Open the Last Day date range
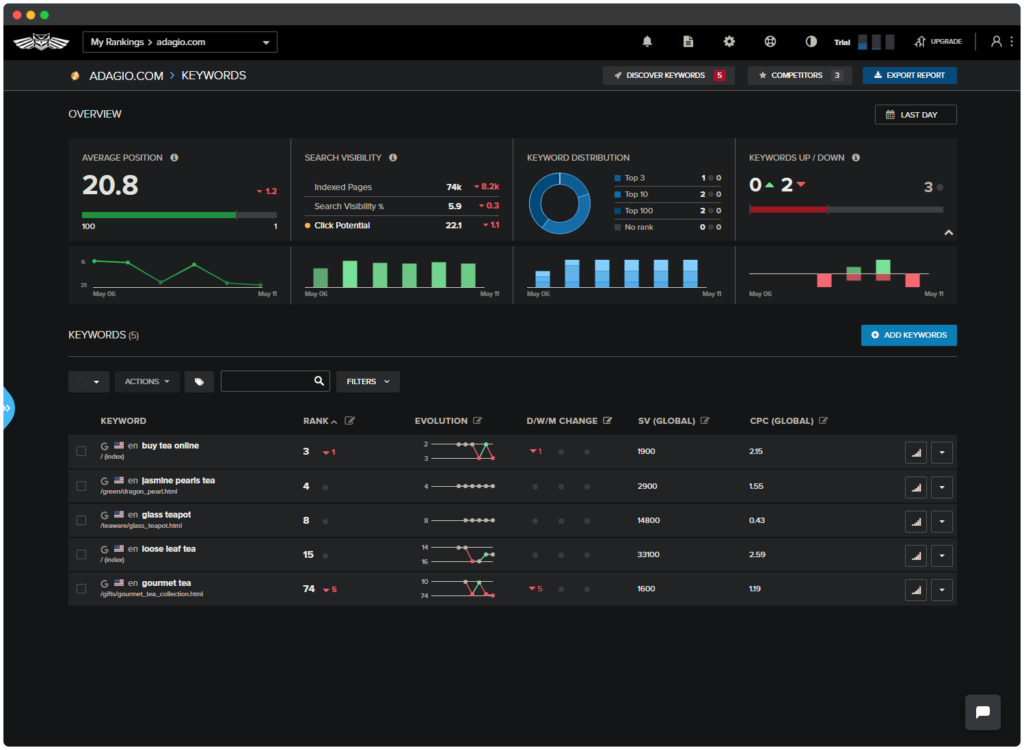Screen dimensions: 1024x750 [x=916, y=115]
